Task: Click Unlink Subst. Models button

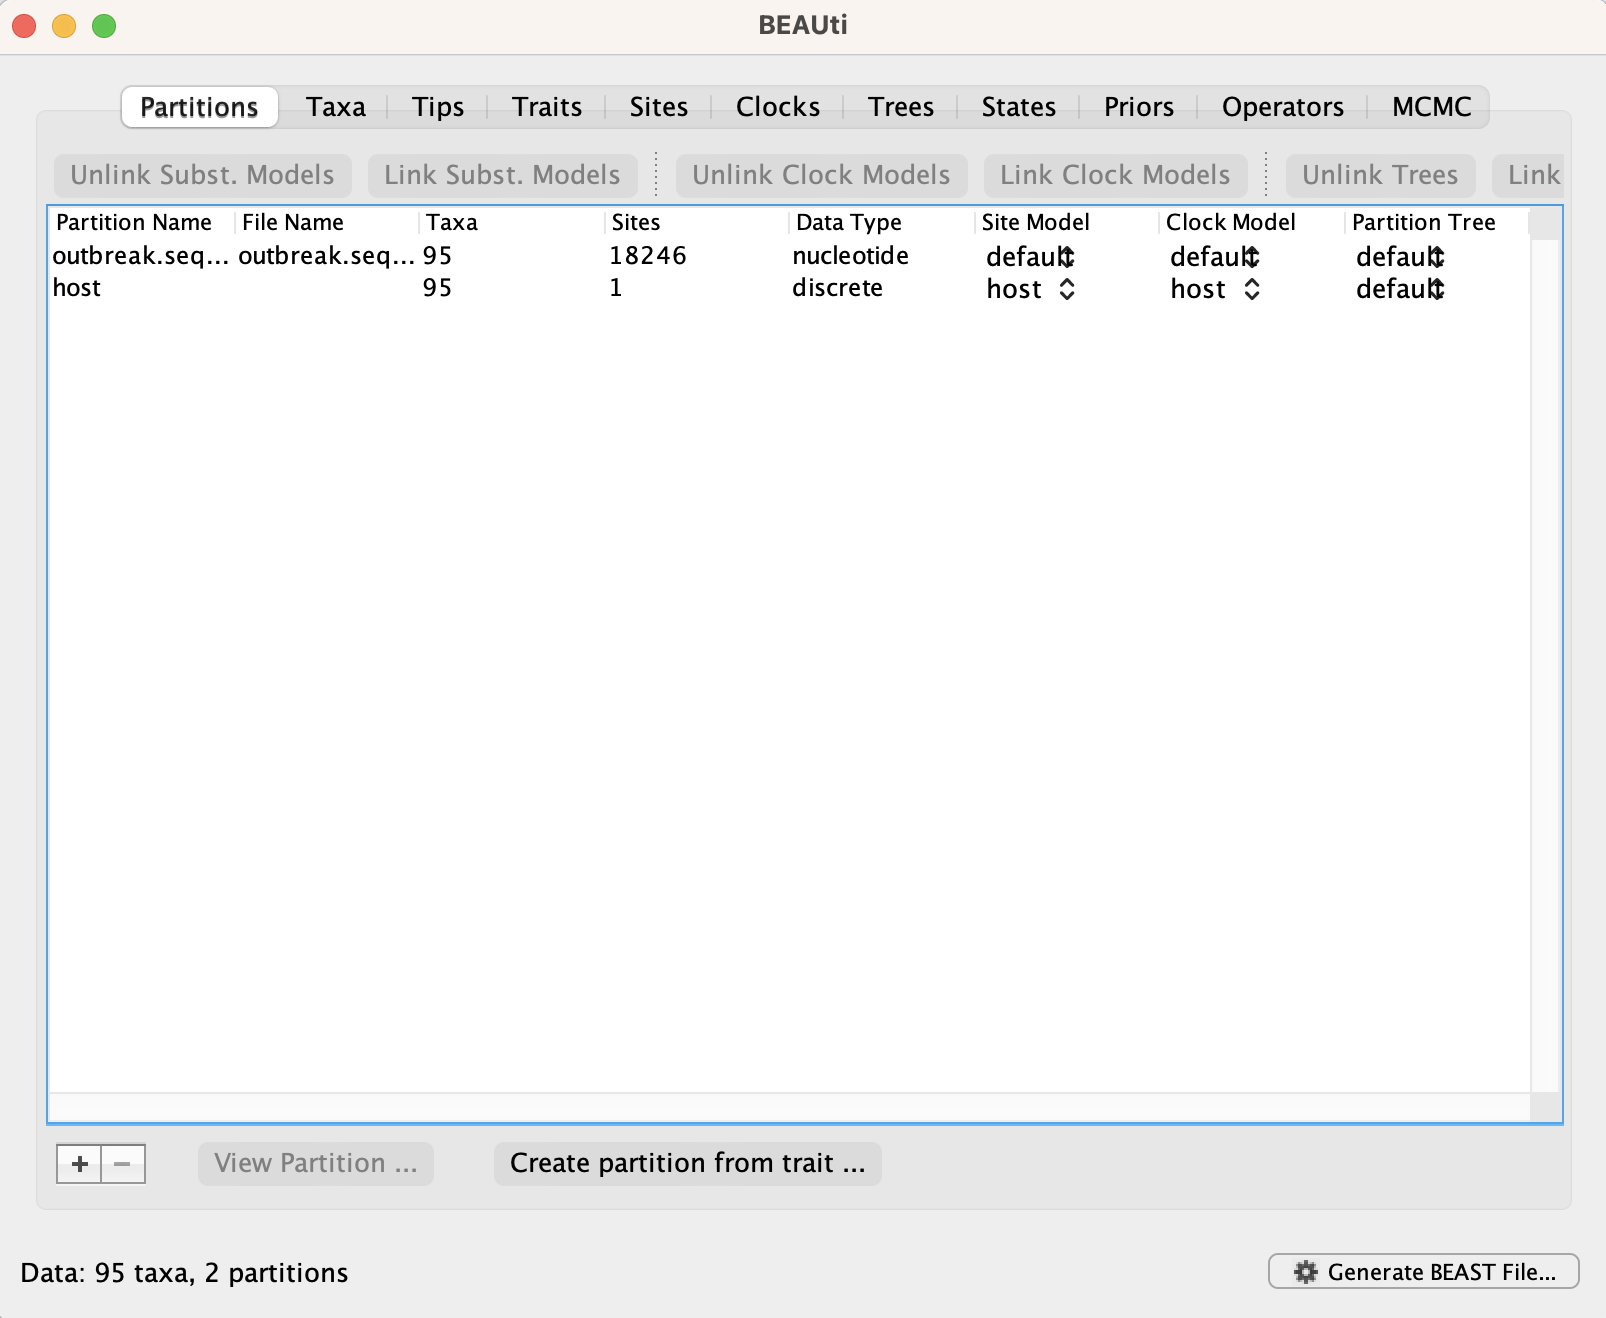Action: click(202, 175)
